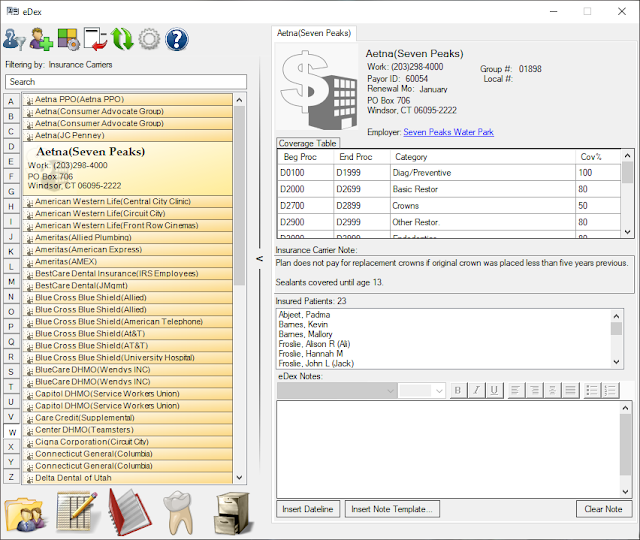Image resolution: width=640 pixels, height=540 pixels.
Task: Click the Clear Note button
Action: click(x=604, y=509)
